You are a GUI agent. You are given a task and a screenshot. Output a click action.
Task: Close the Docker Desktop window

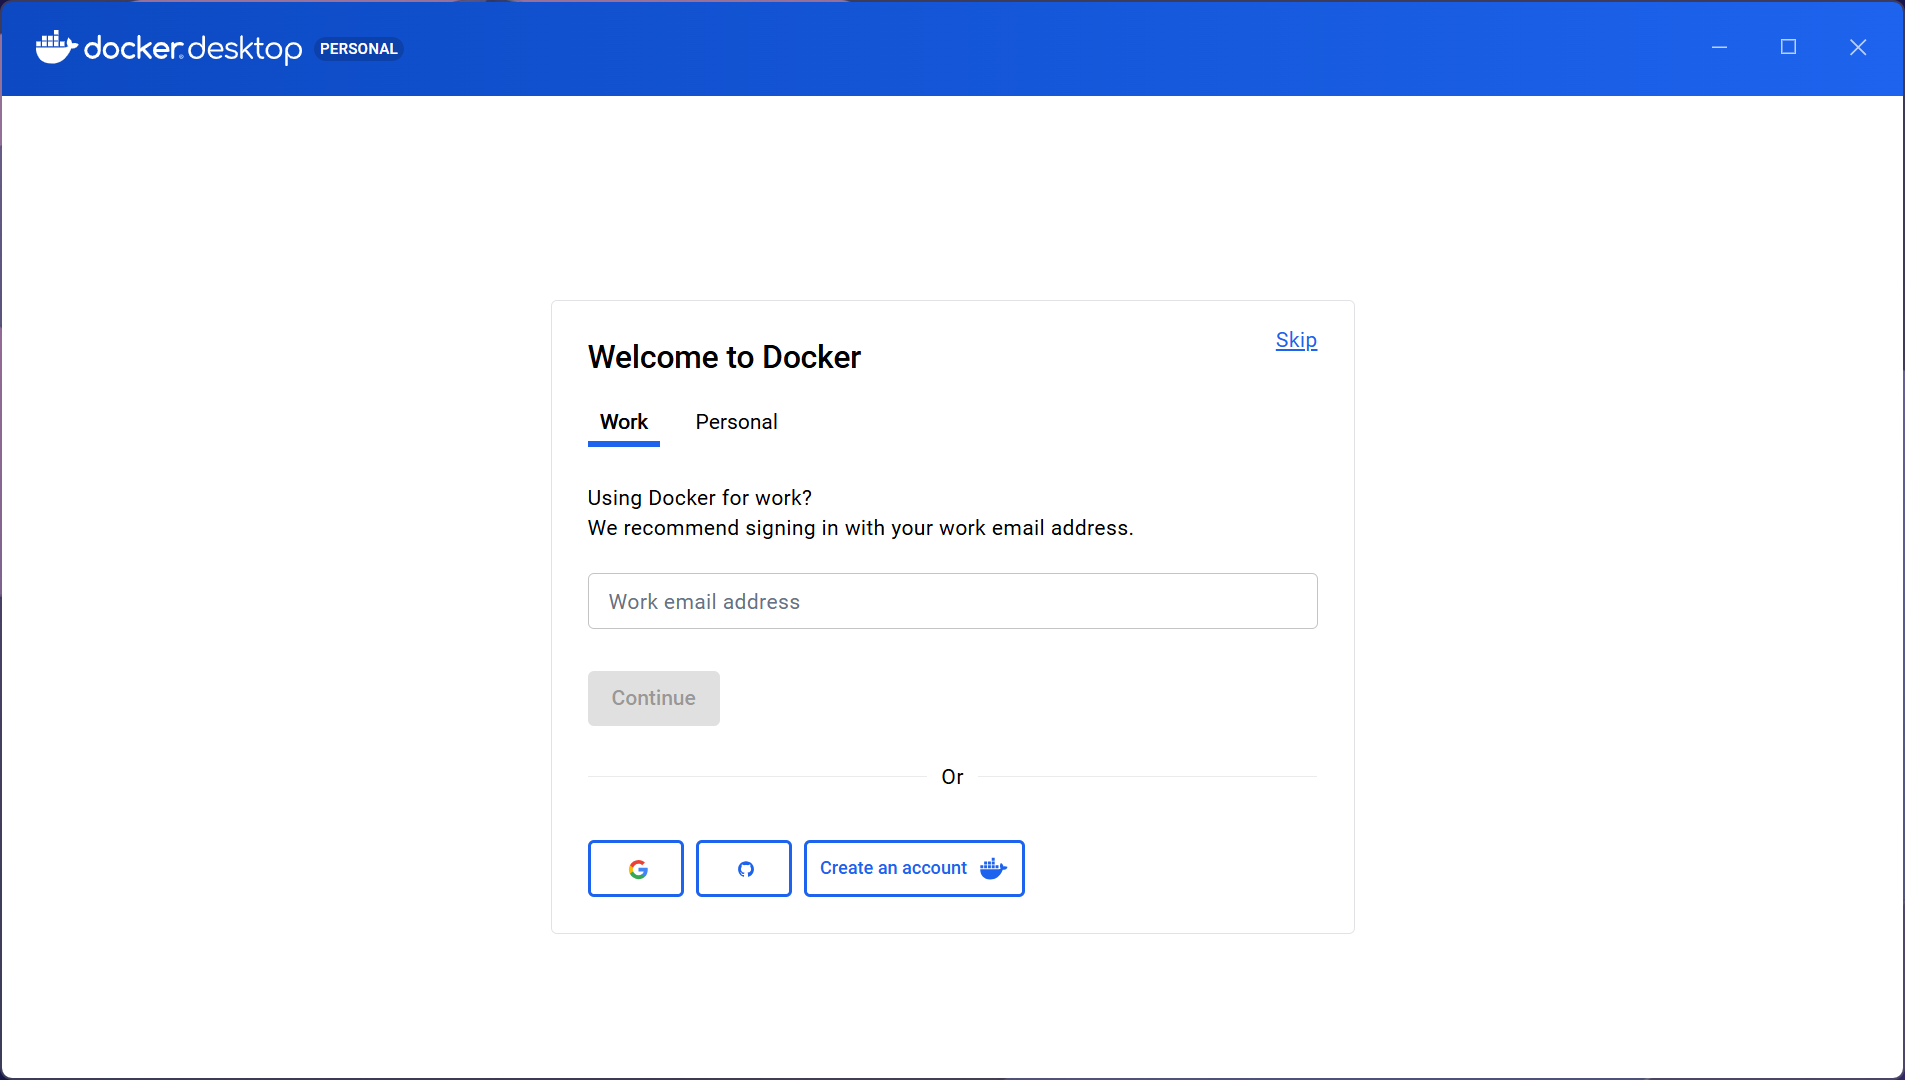pos(1858,47)
